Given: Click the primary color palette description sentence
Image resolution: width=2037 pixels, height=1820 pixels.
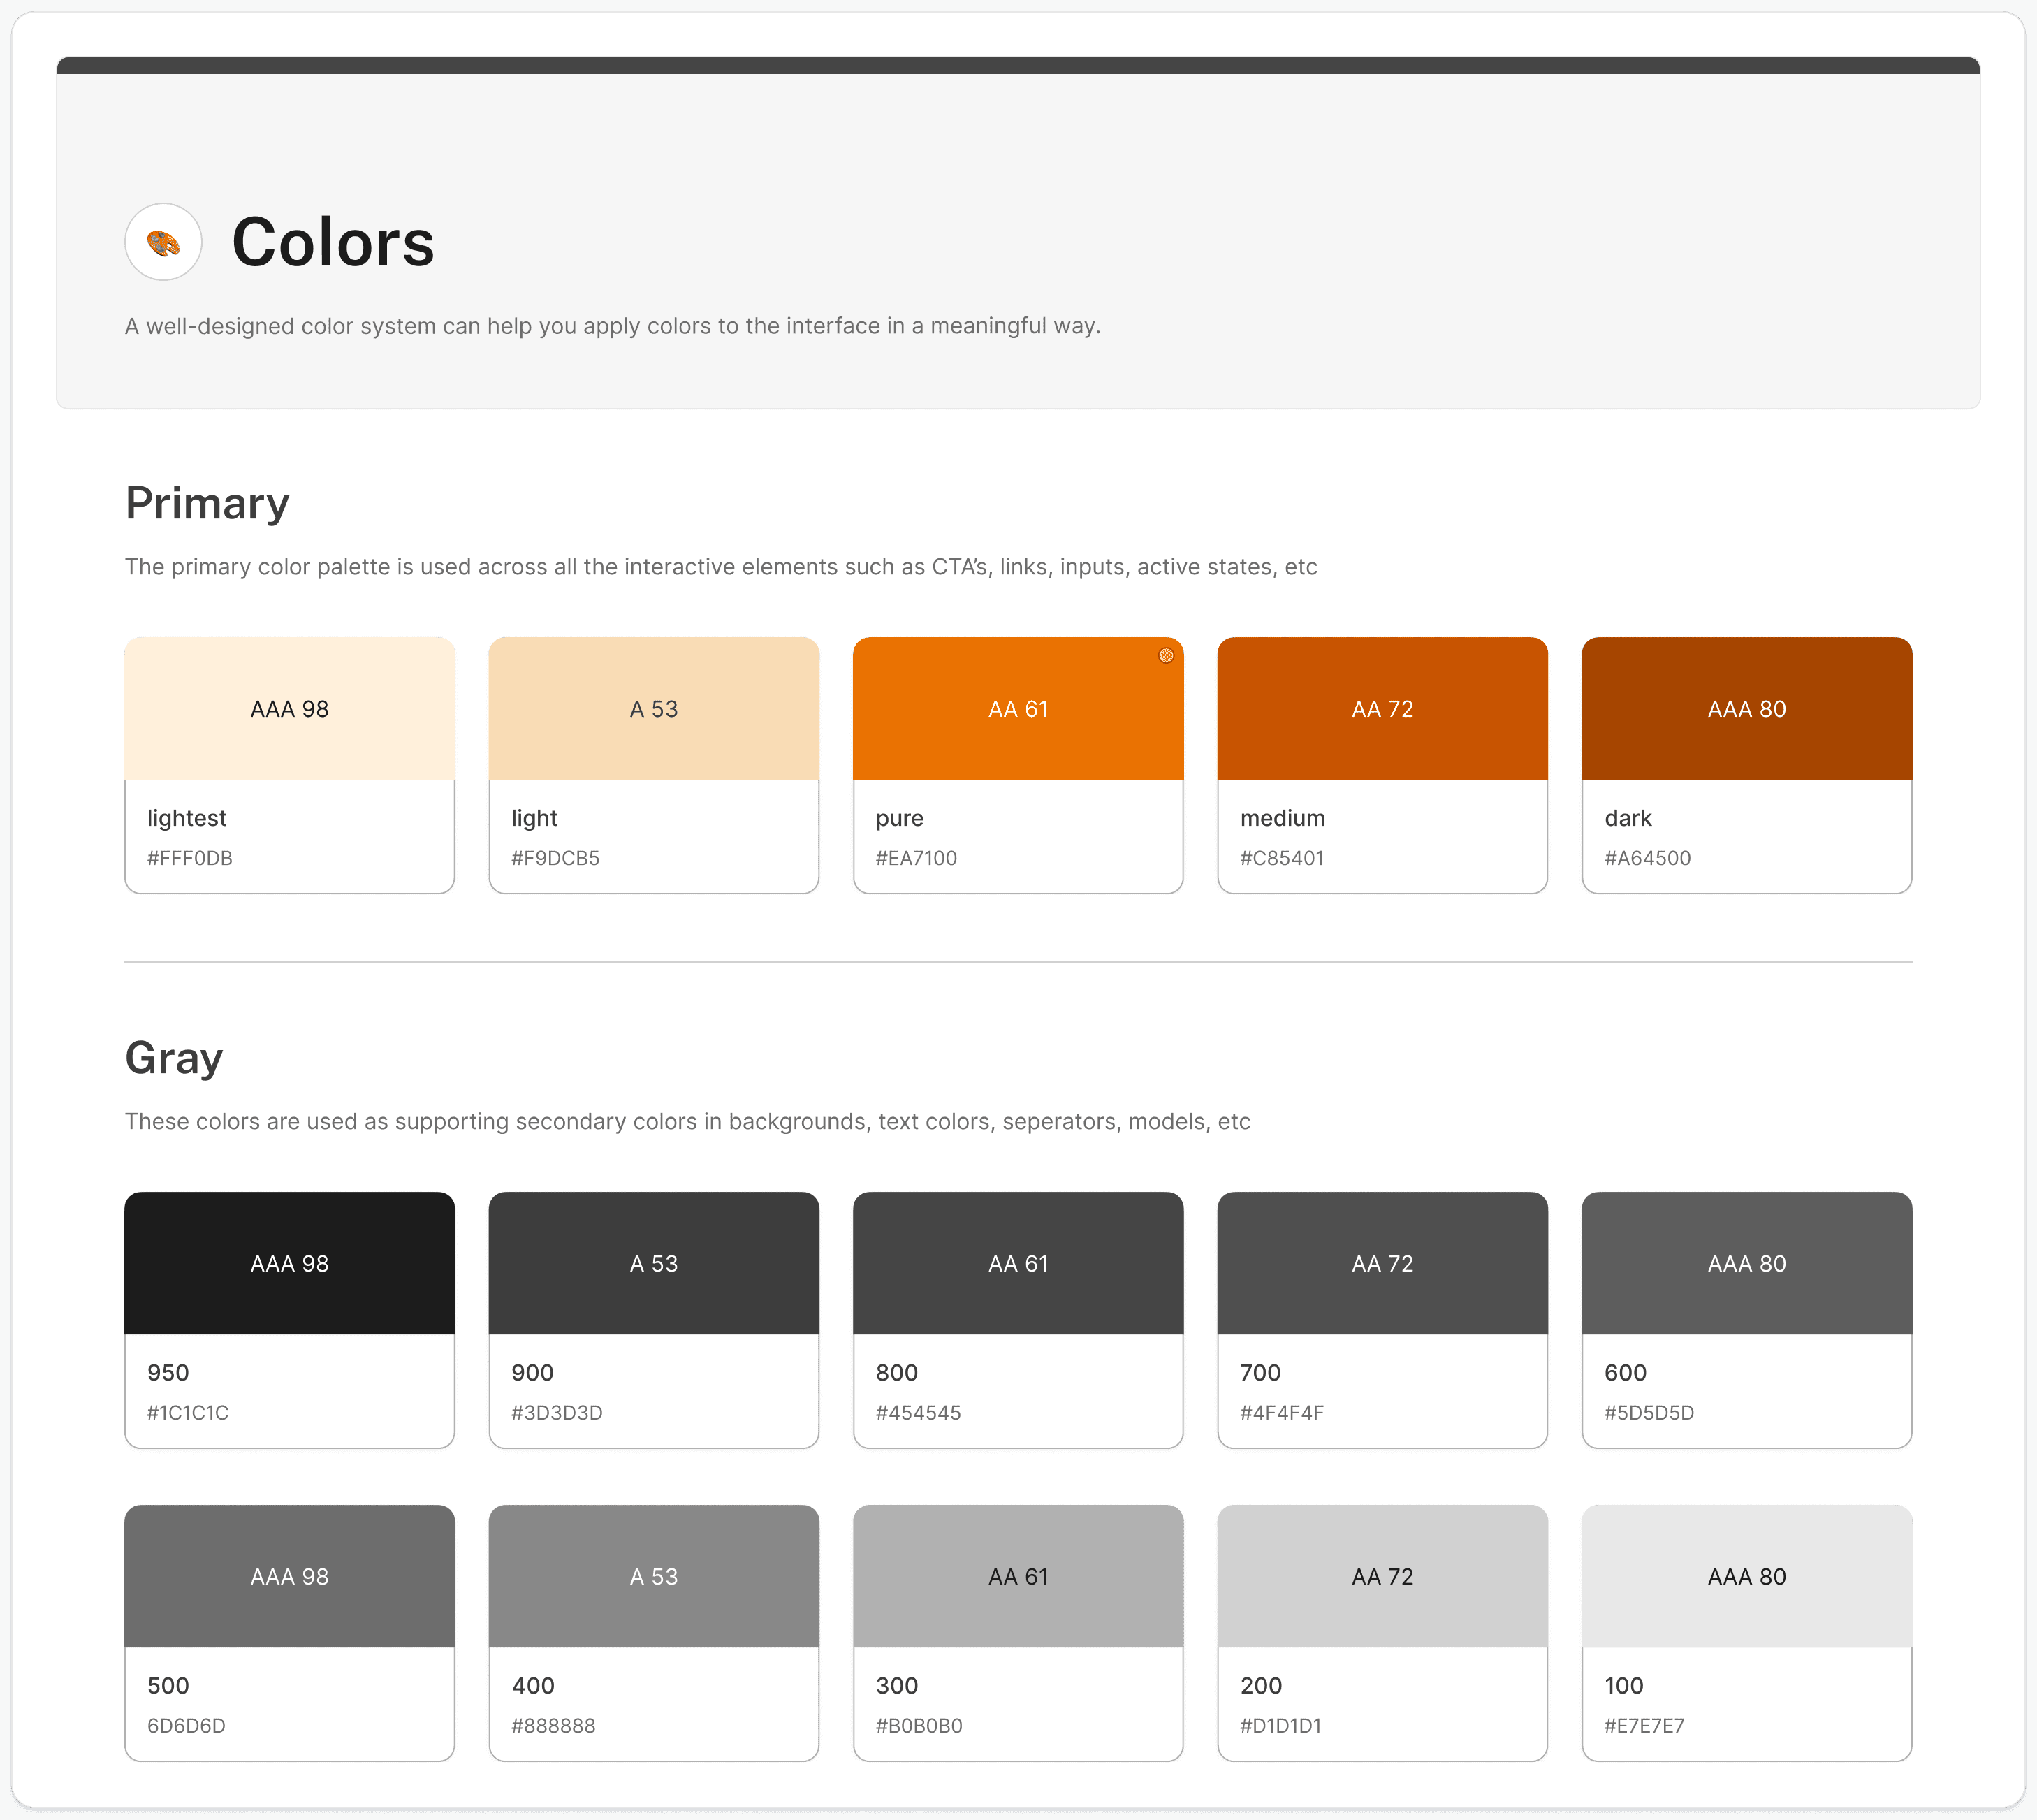Looking at the screenshot, I should [x=721, y=567].
